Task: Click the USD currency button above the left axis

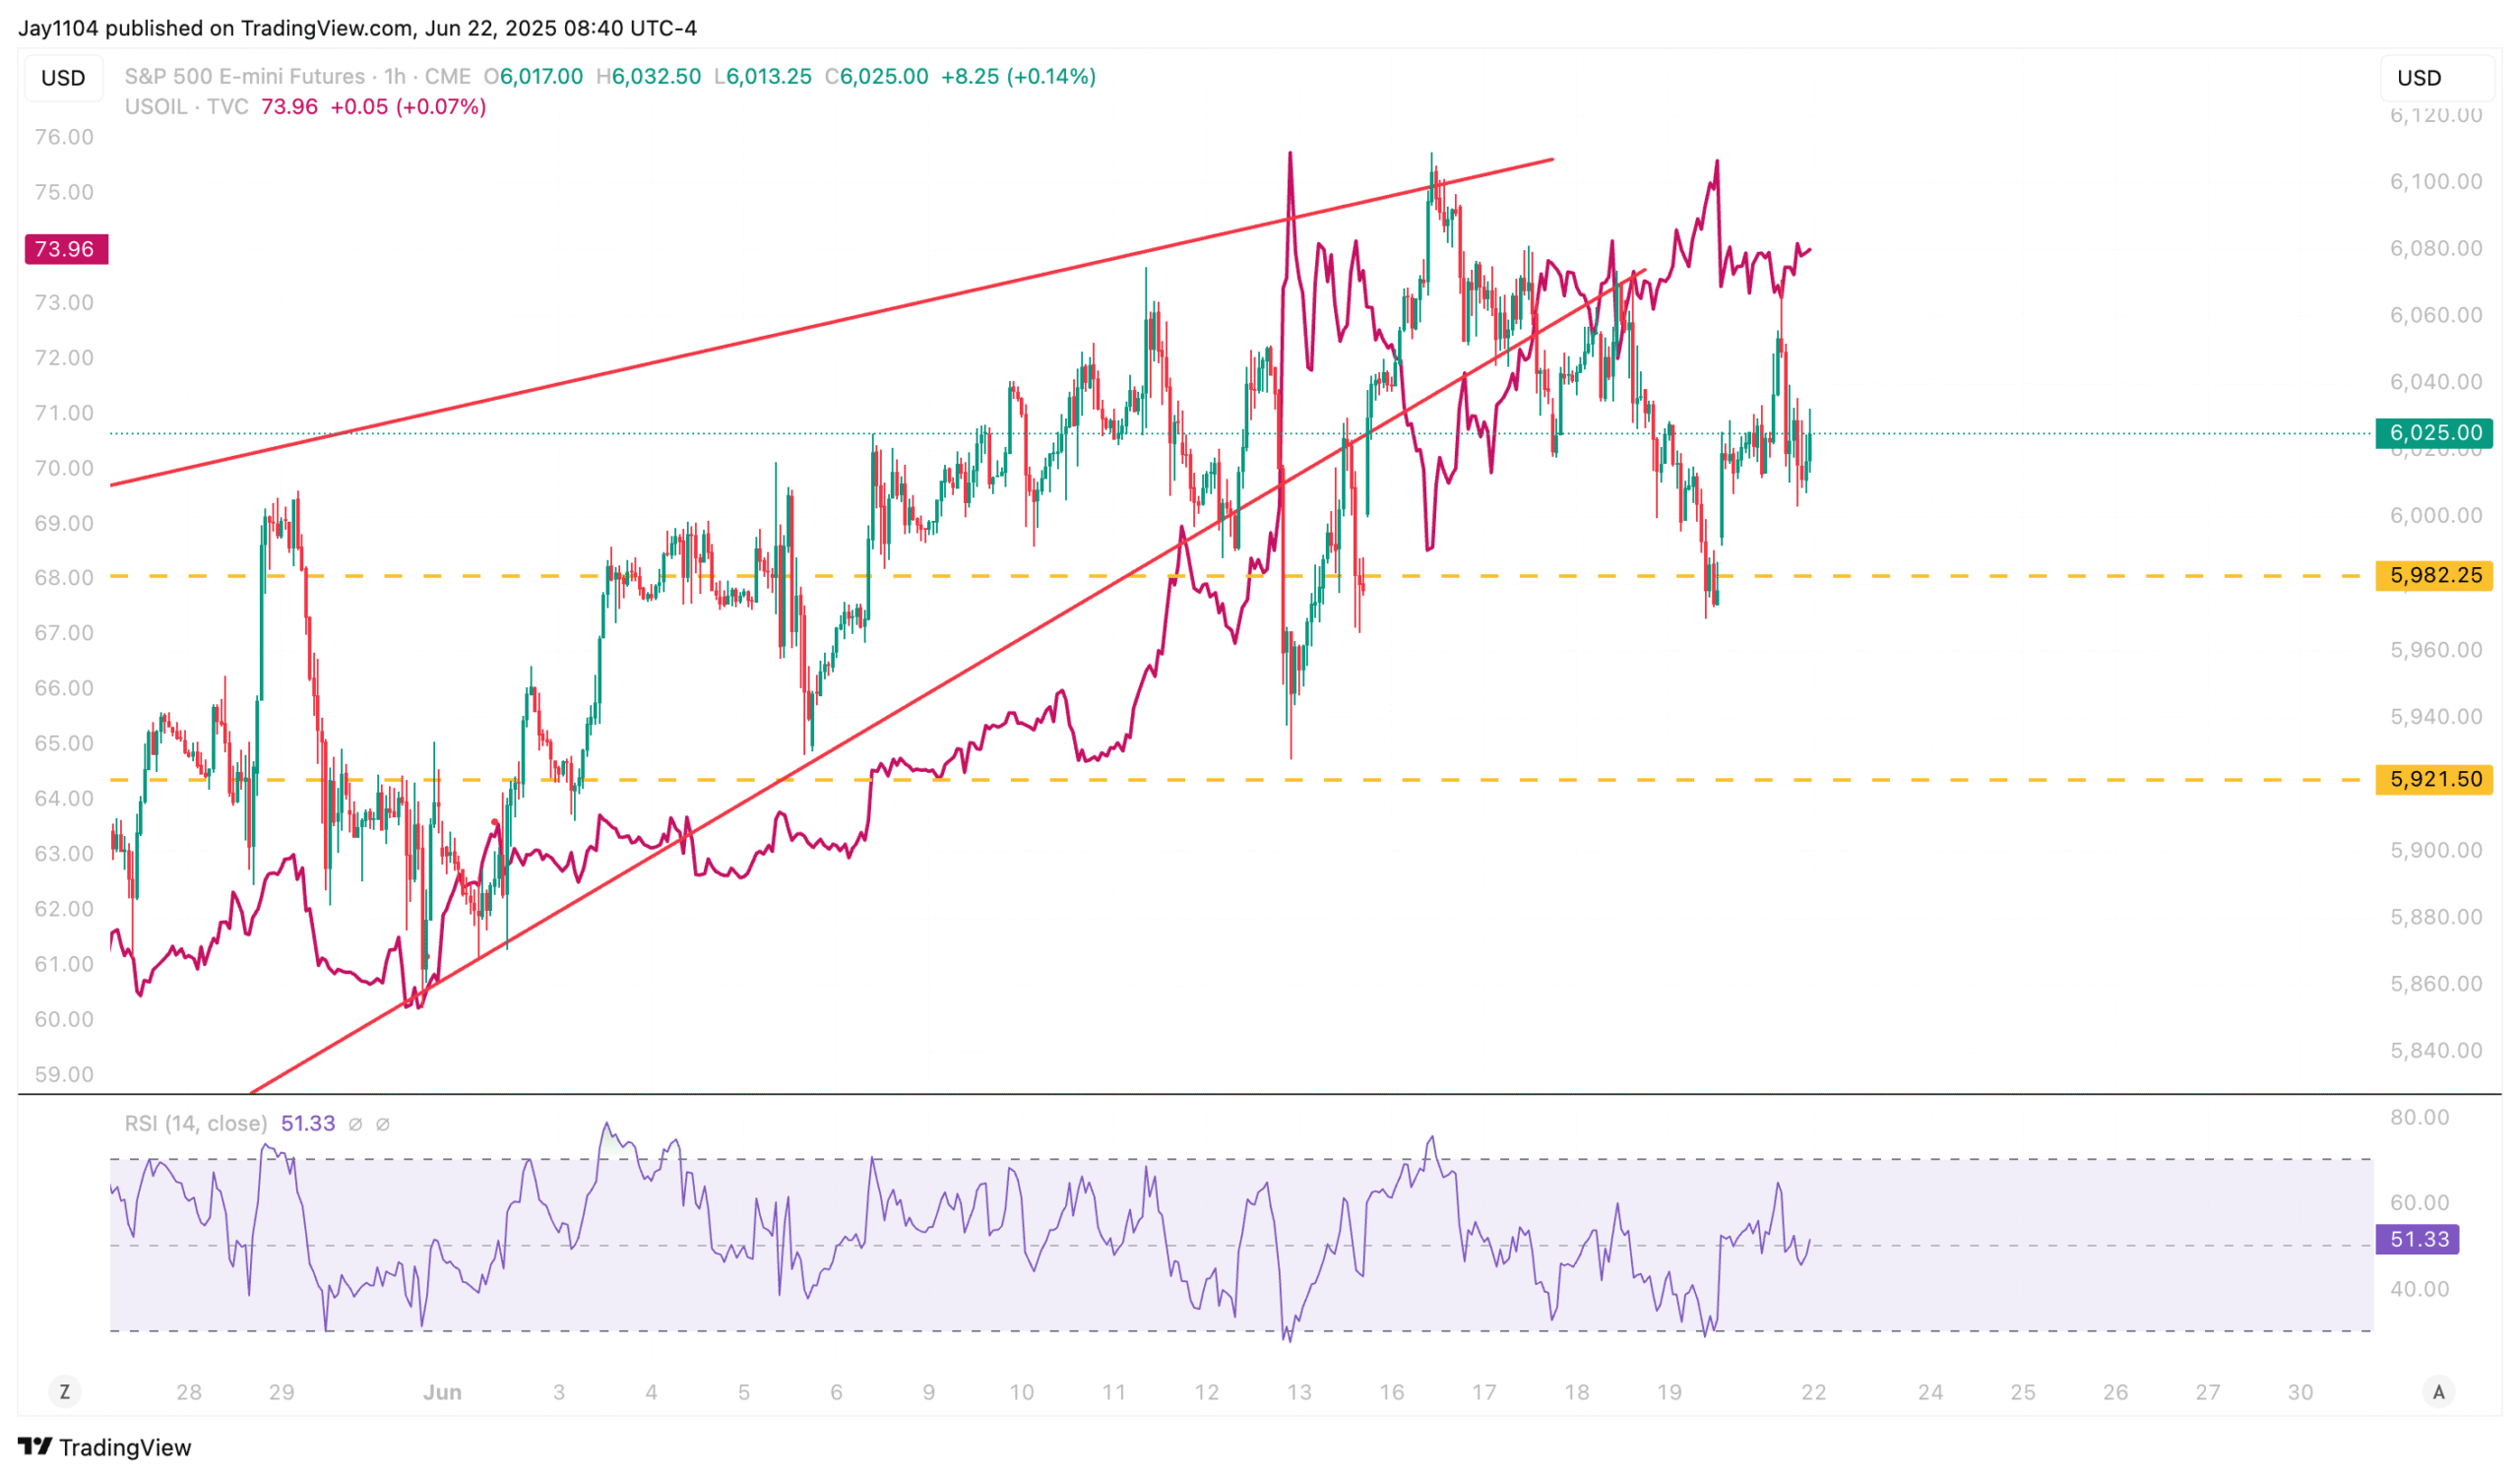Action: coord(62,78)
